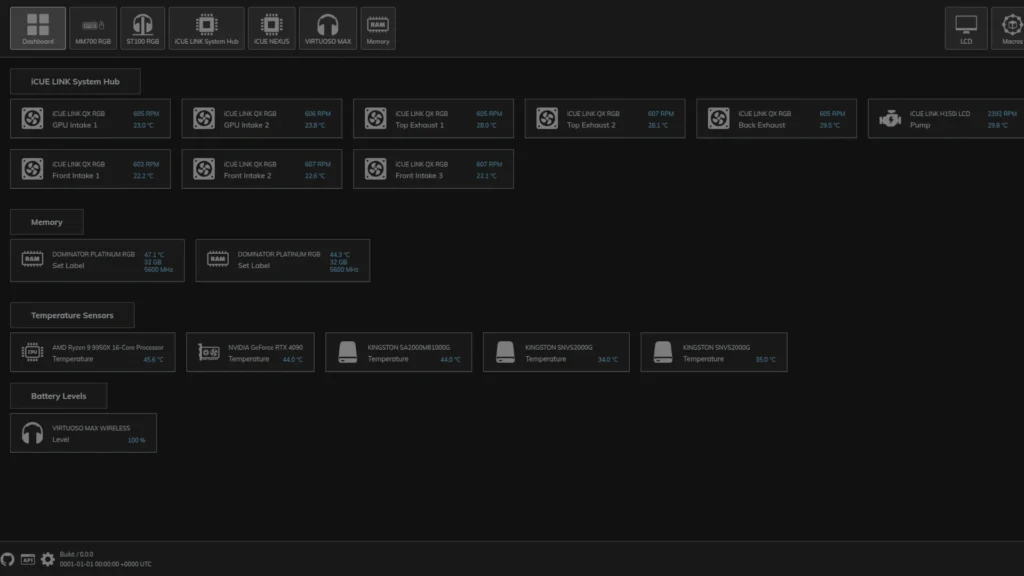Go to iCUE LINK System Hub device
1024x576 pixels.
pyautogui.click(x=206, y=28)
